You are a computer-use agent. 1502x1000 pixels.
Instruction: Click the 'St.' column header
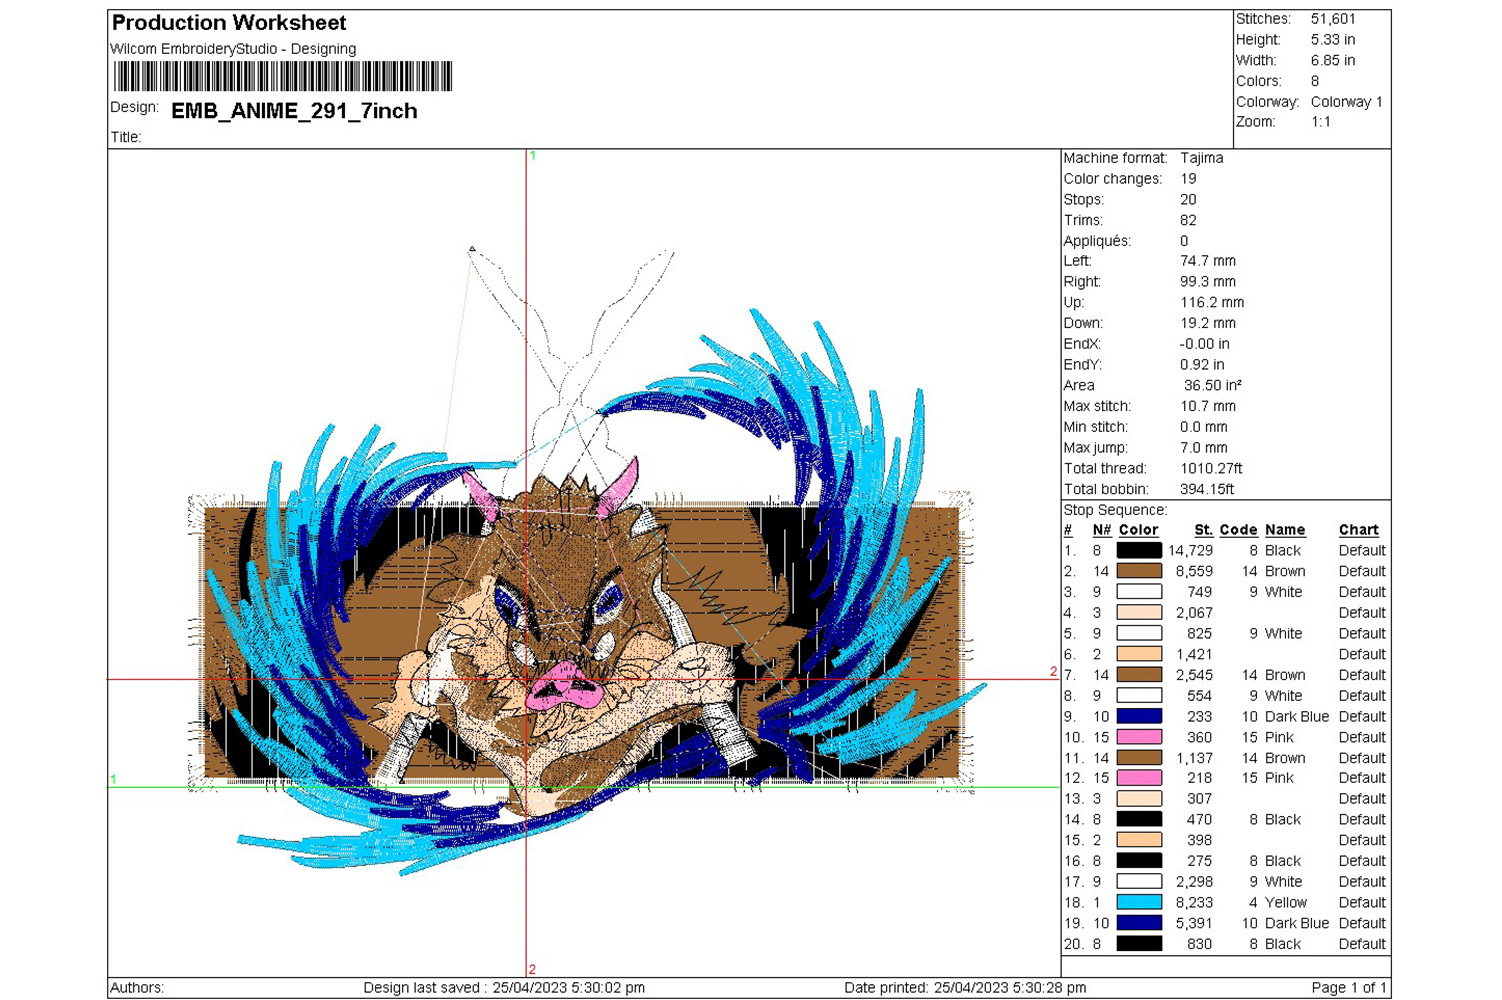(1203, 530)
